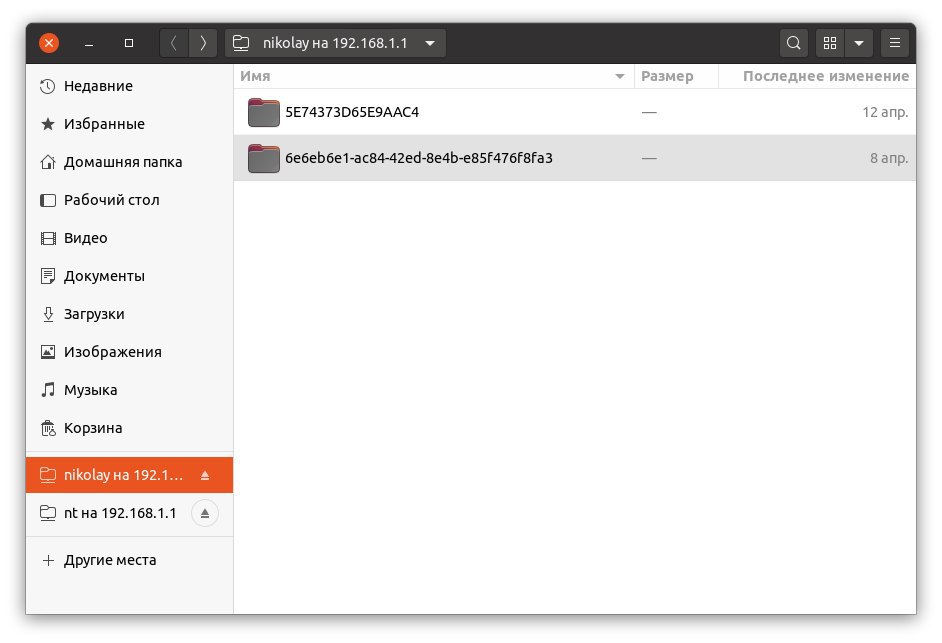
Task: Sort by Имя column header
Action: point(434,76)
